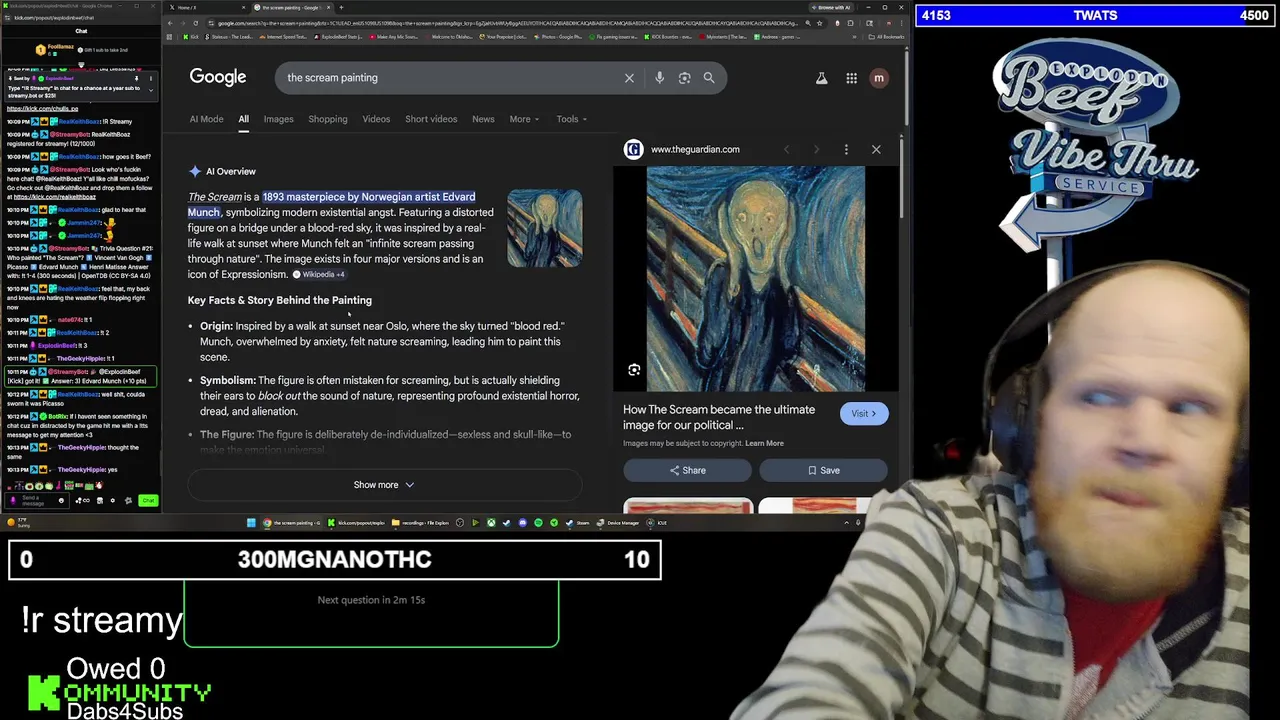Click Chat send button in Kick popout
Image resolution: width=1280 pixels, height=720 pixels.
(148, 500)
